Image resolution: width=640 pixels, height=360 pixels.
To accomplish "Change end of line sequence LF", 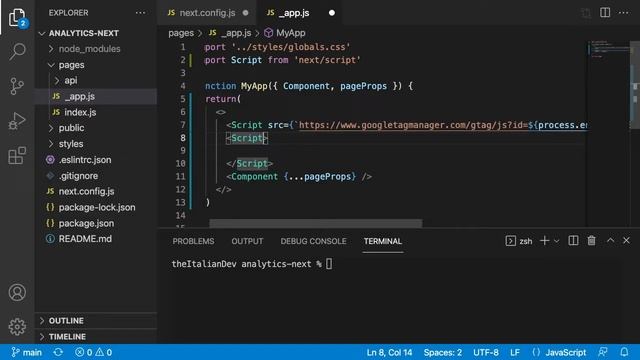I will (515, 352).
